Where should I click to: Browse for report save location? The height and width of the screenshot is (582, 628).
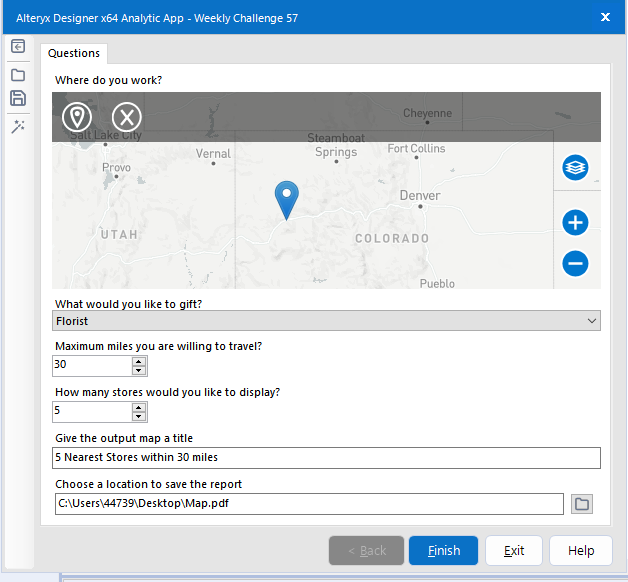(581, 504)
